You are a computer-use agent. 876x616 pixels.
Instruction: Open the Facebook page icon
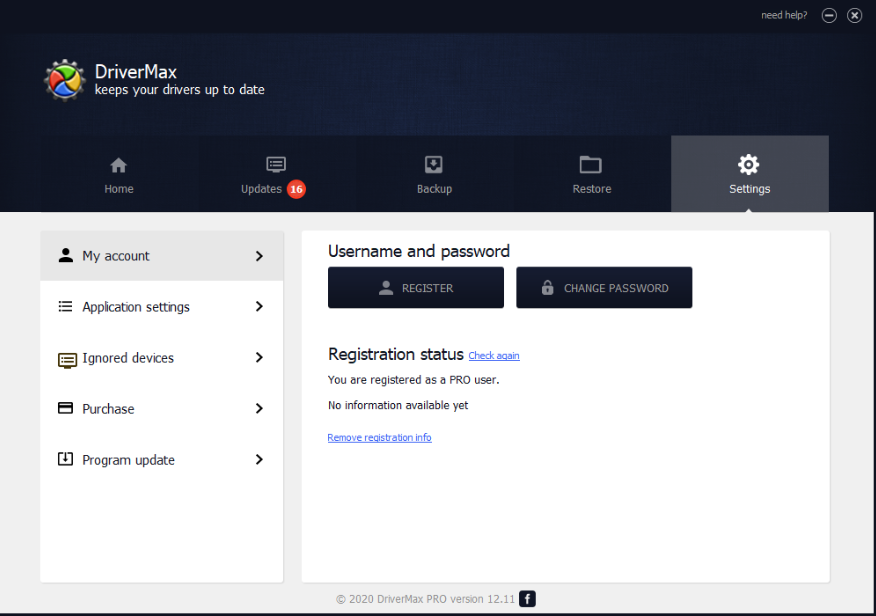pyautogui.click(x=527, y=599)
